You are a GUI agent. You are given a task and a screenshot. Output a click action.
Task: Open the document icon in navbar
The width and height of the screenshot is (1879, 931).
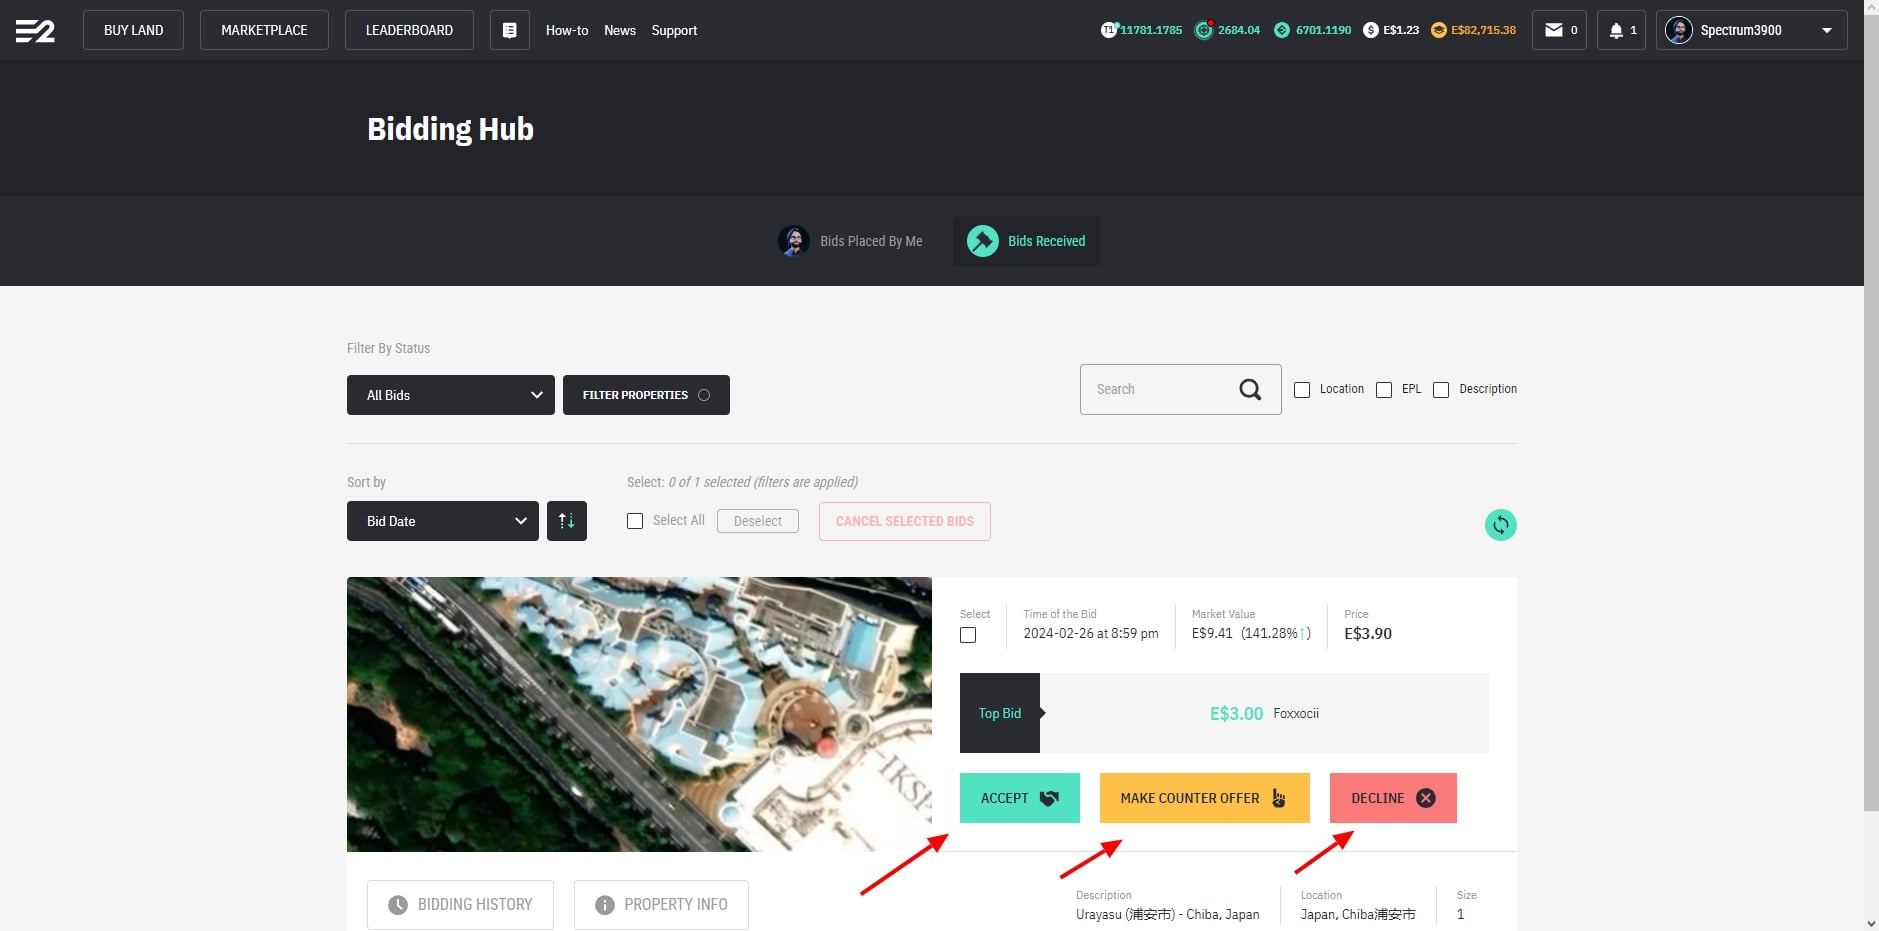[509, 30]
